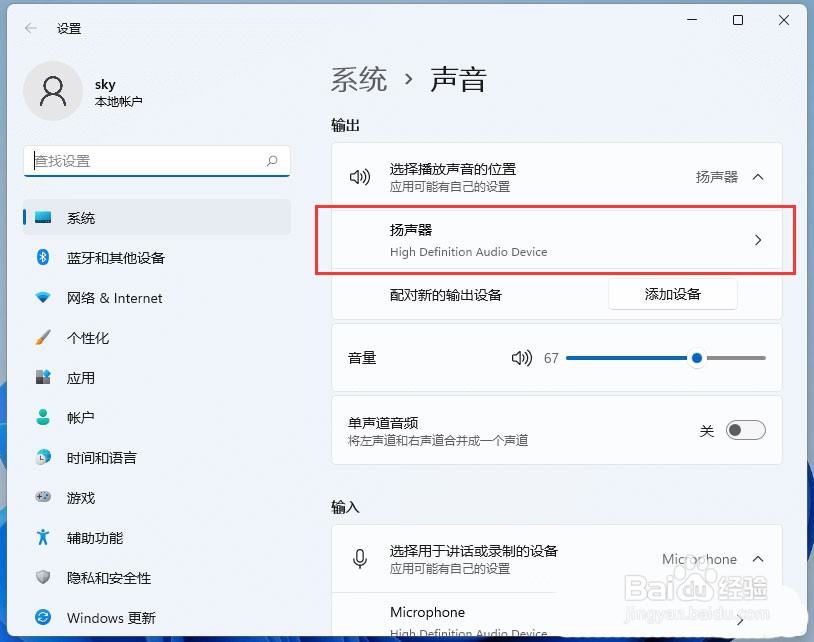Viewport: 814px width, 642px height.
Task: Click the search magnifier icon
Action: pyautogui.click(x=272, y=161)
